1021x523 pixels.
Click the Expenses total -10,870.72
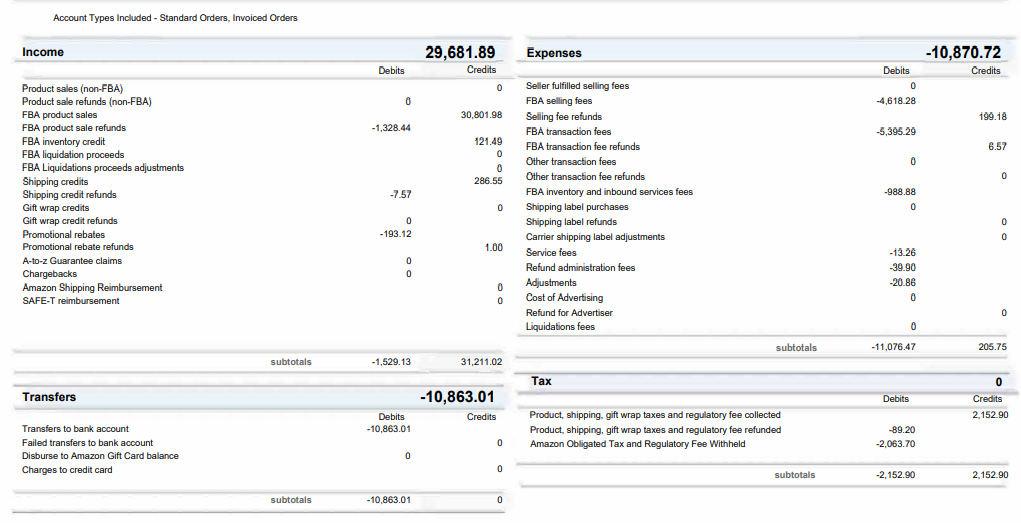pos(963,53)
